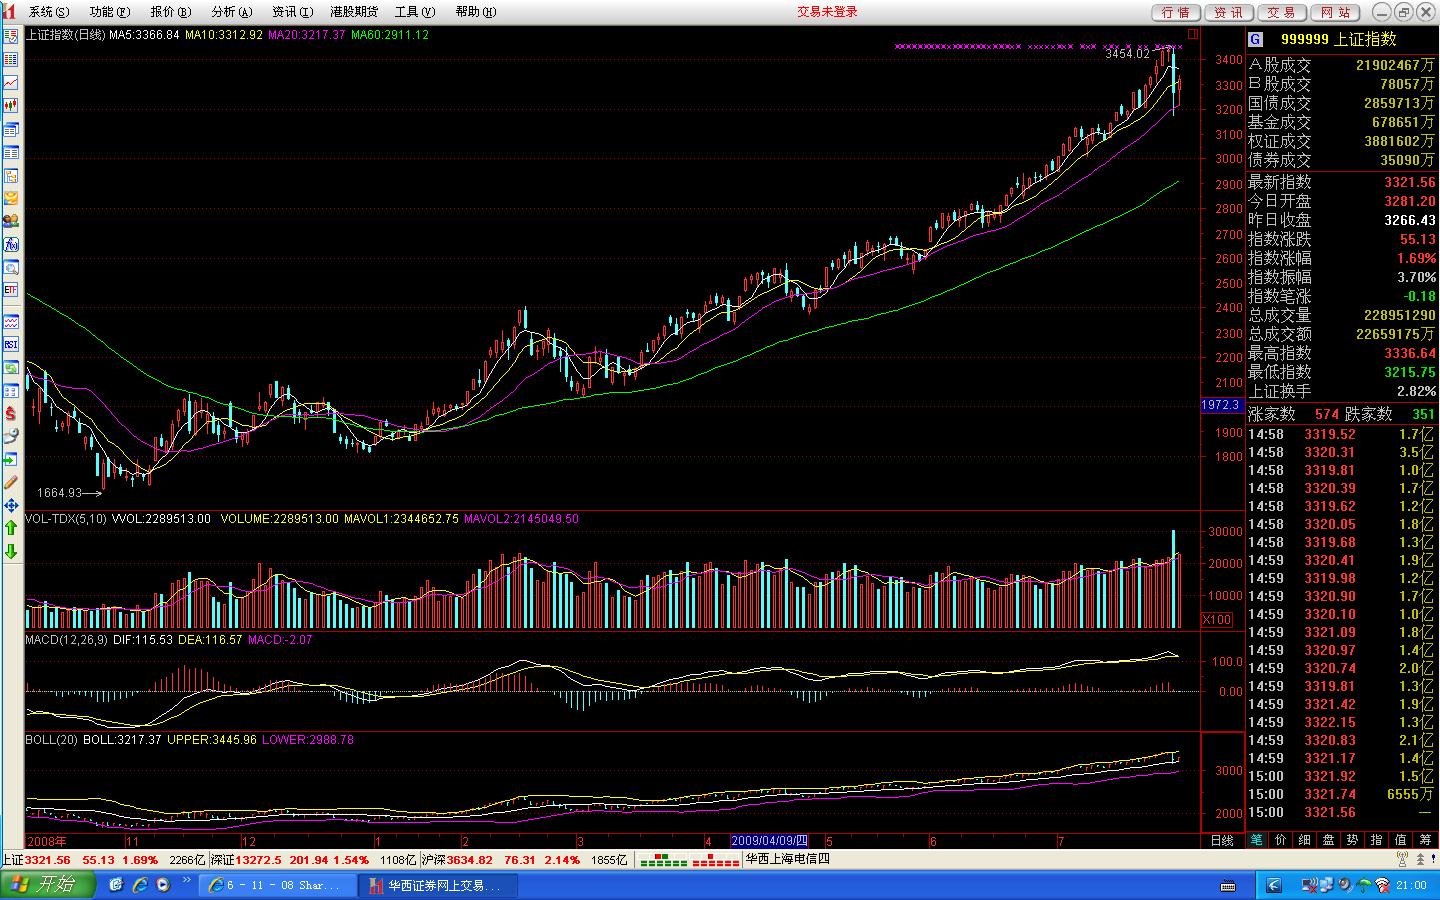Switch to the 细 tab
Viewport: 1440px width, 900px height.
point(1304,840)
